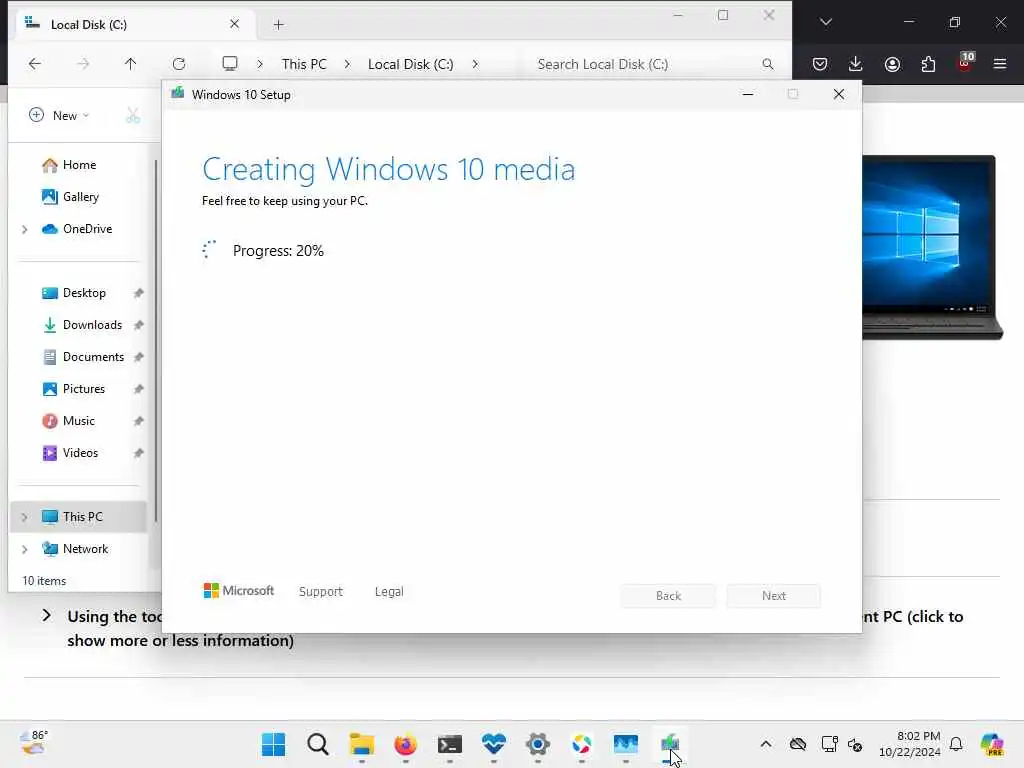Open Firefox Downloads panel
This screenshot has width=1024, height=768.
(856, 64)
